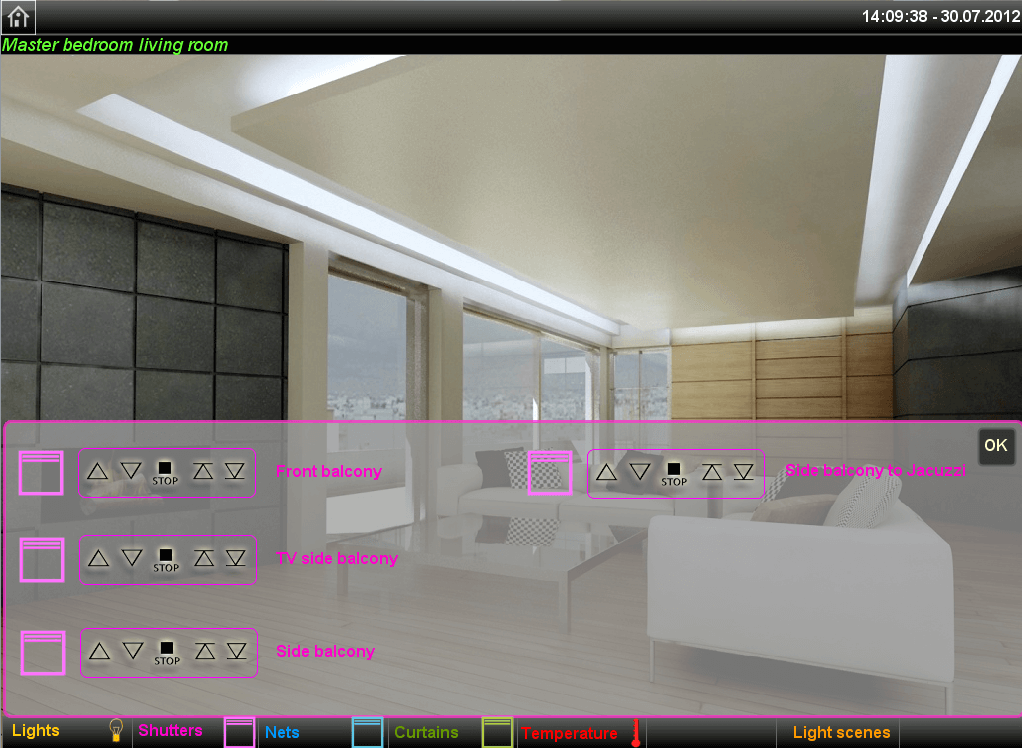This screenshot has height=748, width=1022.
Task: Fully open the TV side balcony shutter
Action: [204, 558]
